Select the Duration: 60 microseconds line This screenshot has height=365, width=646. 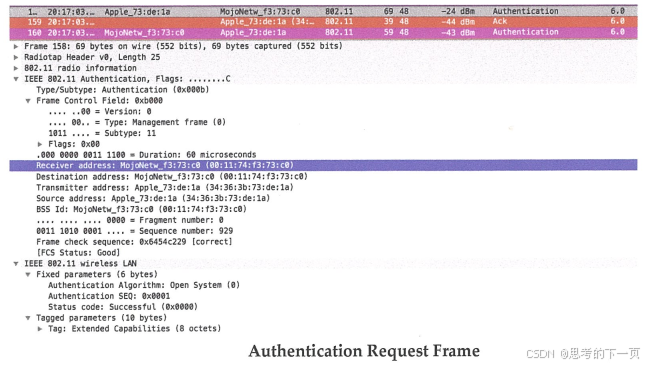tap(146, 155)
